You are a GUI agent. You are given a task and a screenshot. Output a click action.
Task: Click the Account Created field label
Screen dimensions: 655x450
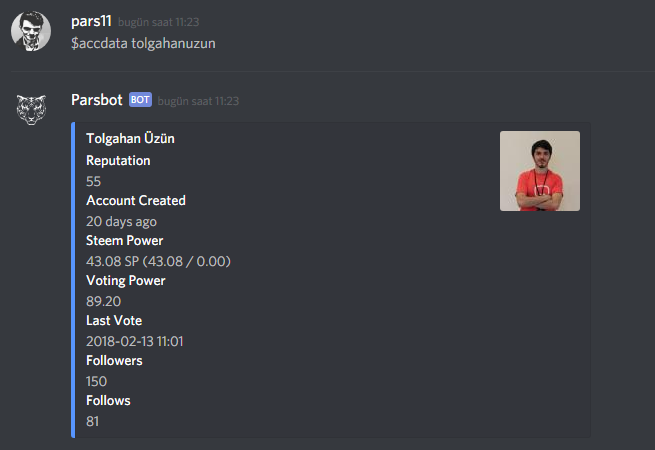coord(136,201)
